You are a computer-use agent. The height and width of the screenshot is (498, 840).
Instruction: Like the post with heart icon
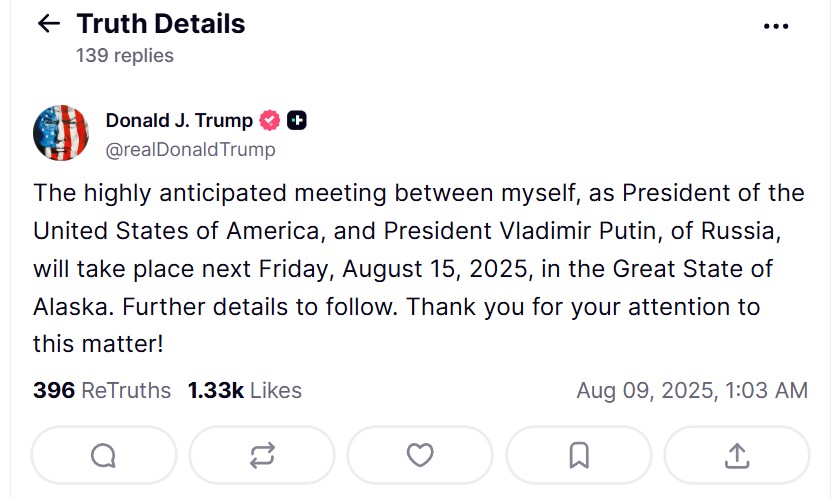click(x=420, y=456)
